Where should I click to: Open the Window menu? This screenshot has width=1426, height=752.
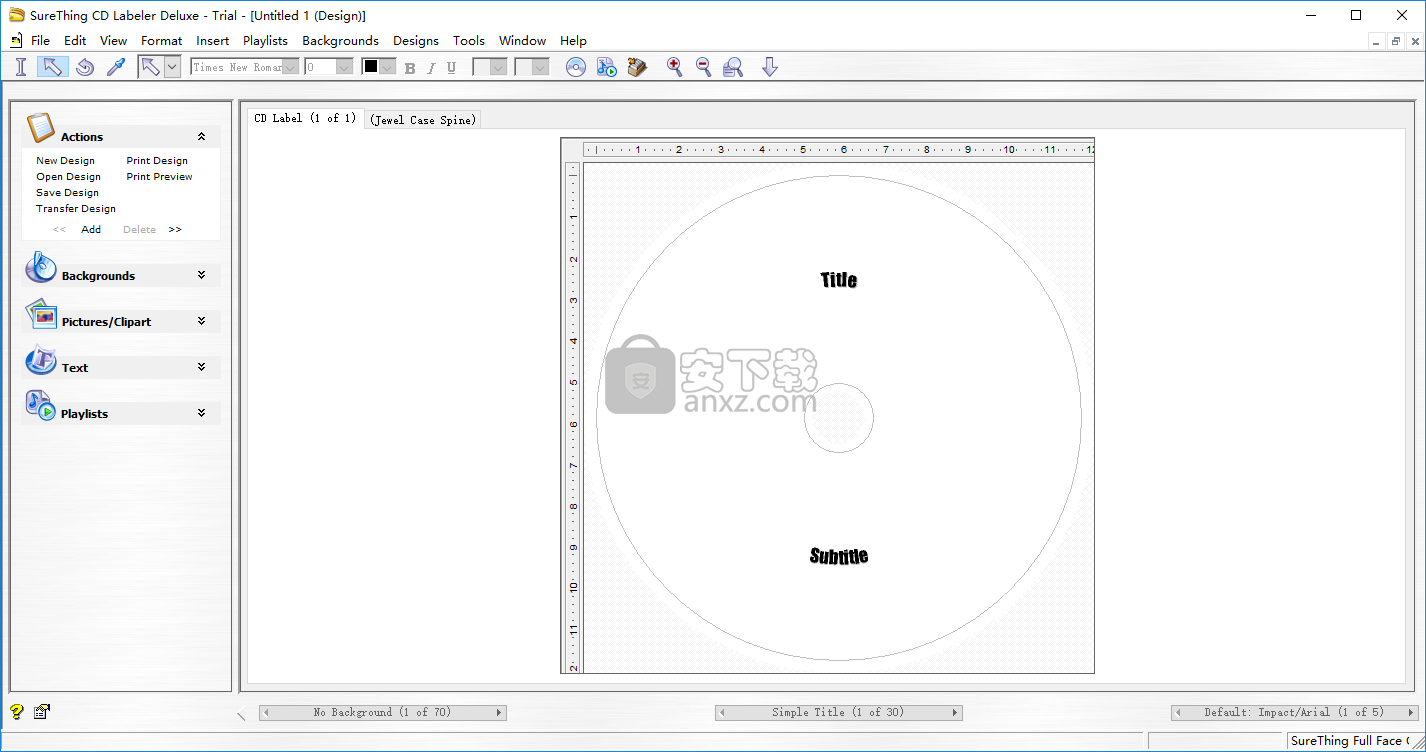coord(522,41)
